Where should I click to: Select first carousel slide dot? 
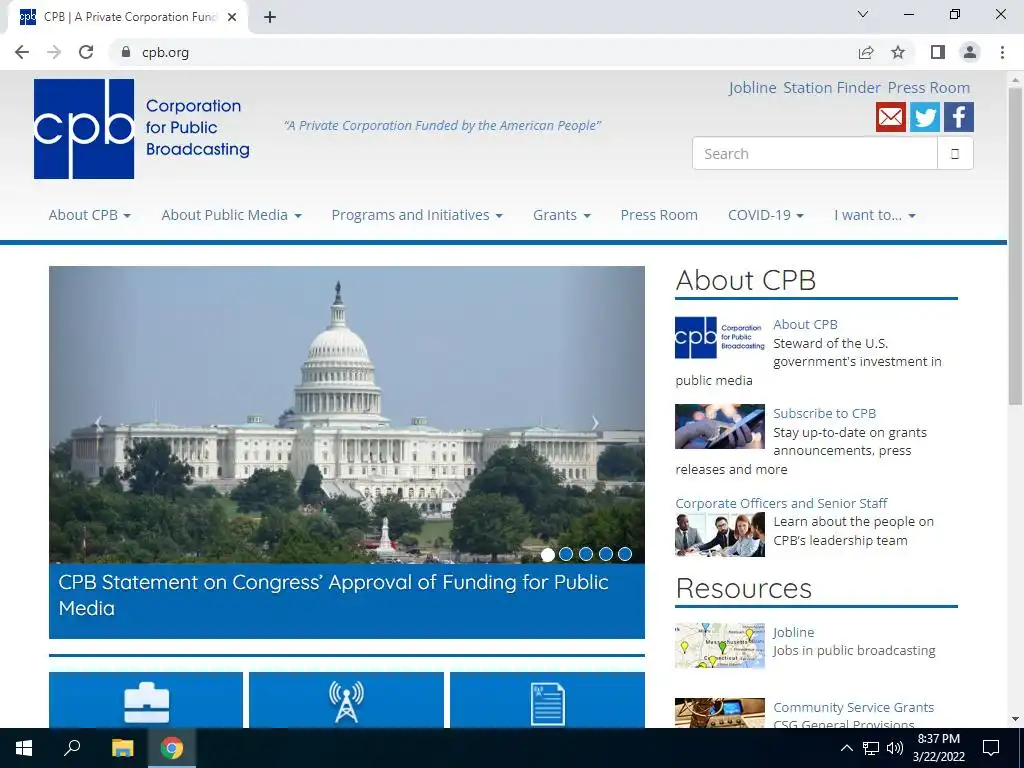[x=548, y=554]
